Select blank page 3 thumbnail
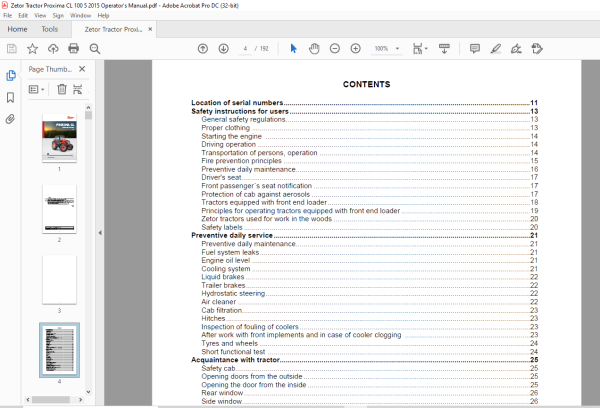The image size is (600, 408). (59, 280)
